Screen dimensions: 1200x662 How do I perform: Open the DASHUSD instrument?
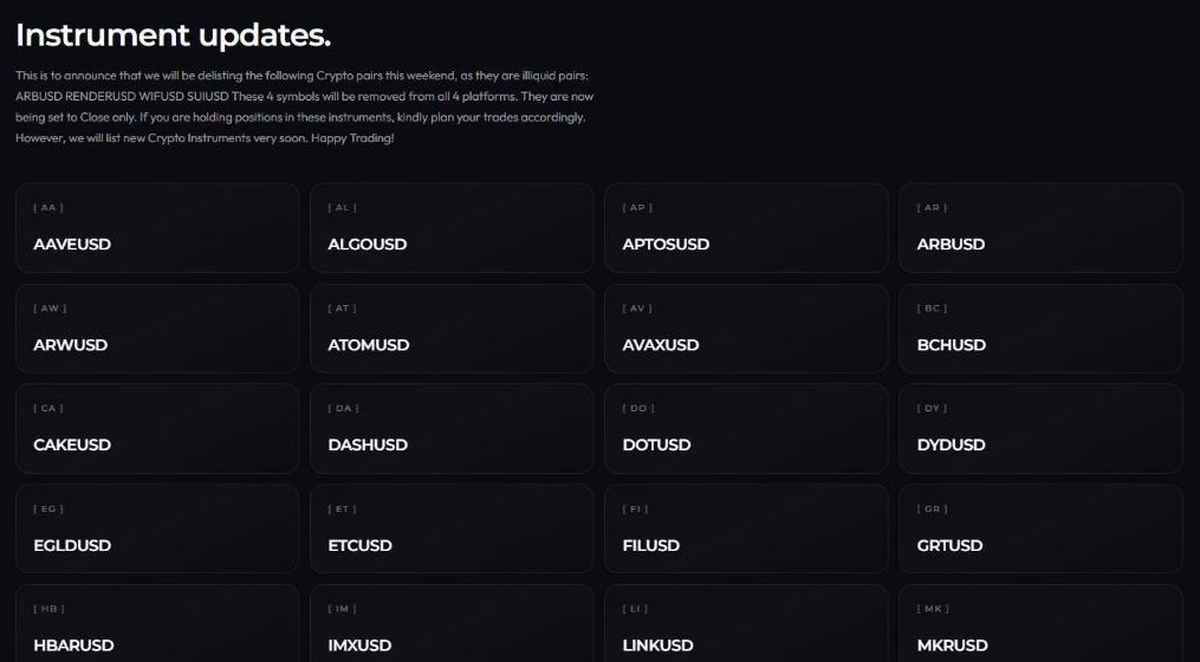click(x=451, y=429)
